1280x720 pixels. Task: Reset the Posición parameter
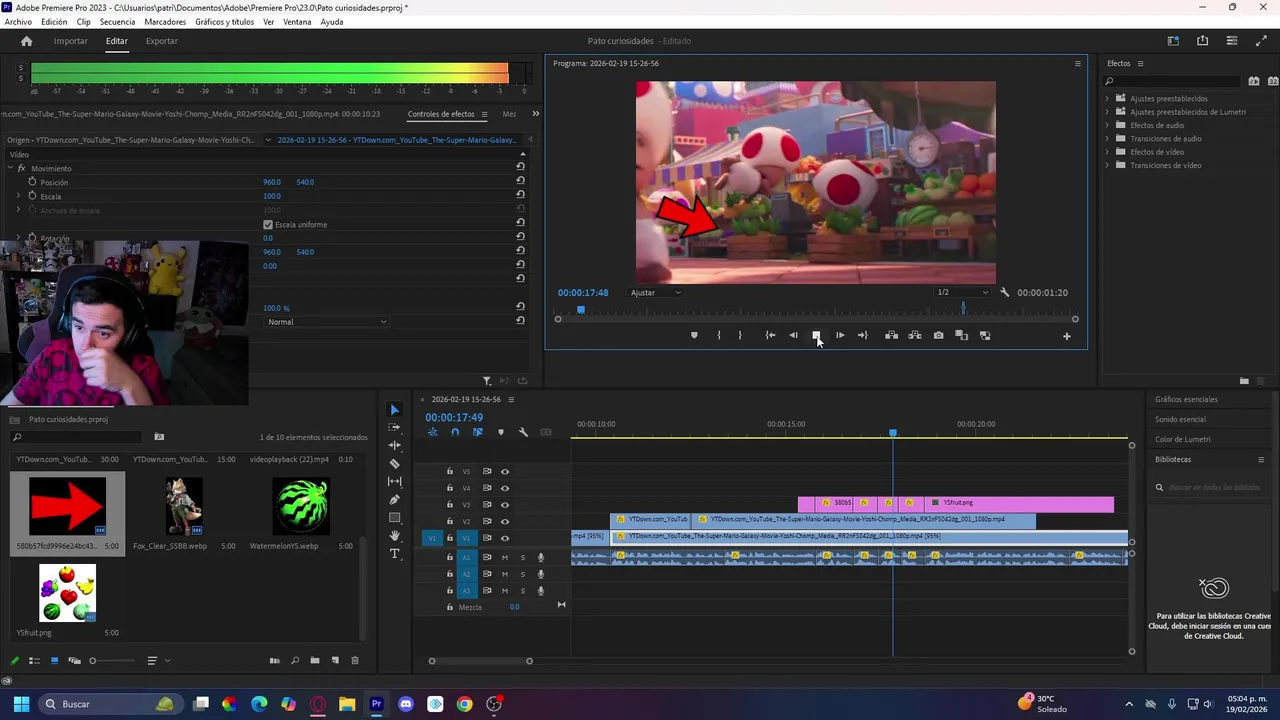[x=520, y=182]
